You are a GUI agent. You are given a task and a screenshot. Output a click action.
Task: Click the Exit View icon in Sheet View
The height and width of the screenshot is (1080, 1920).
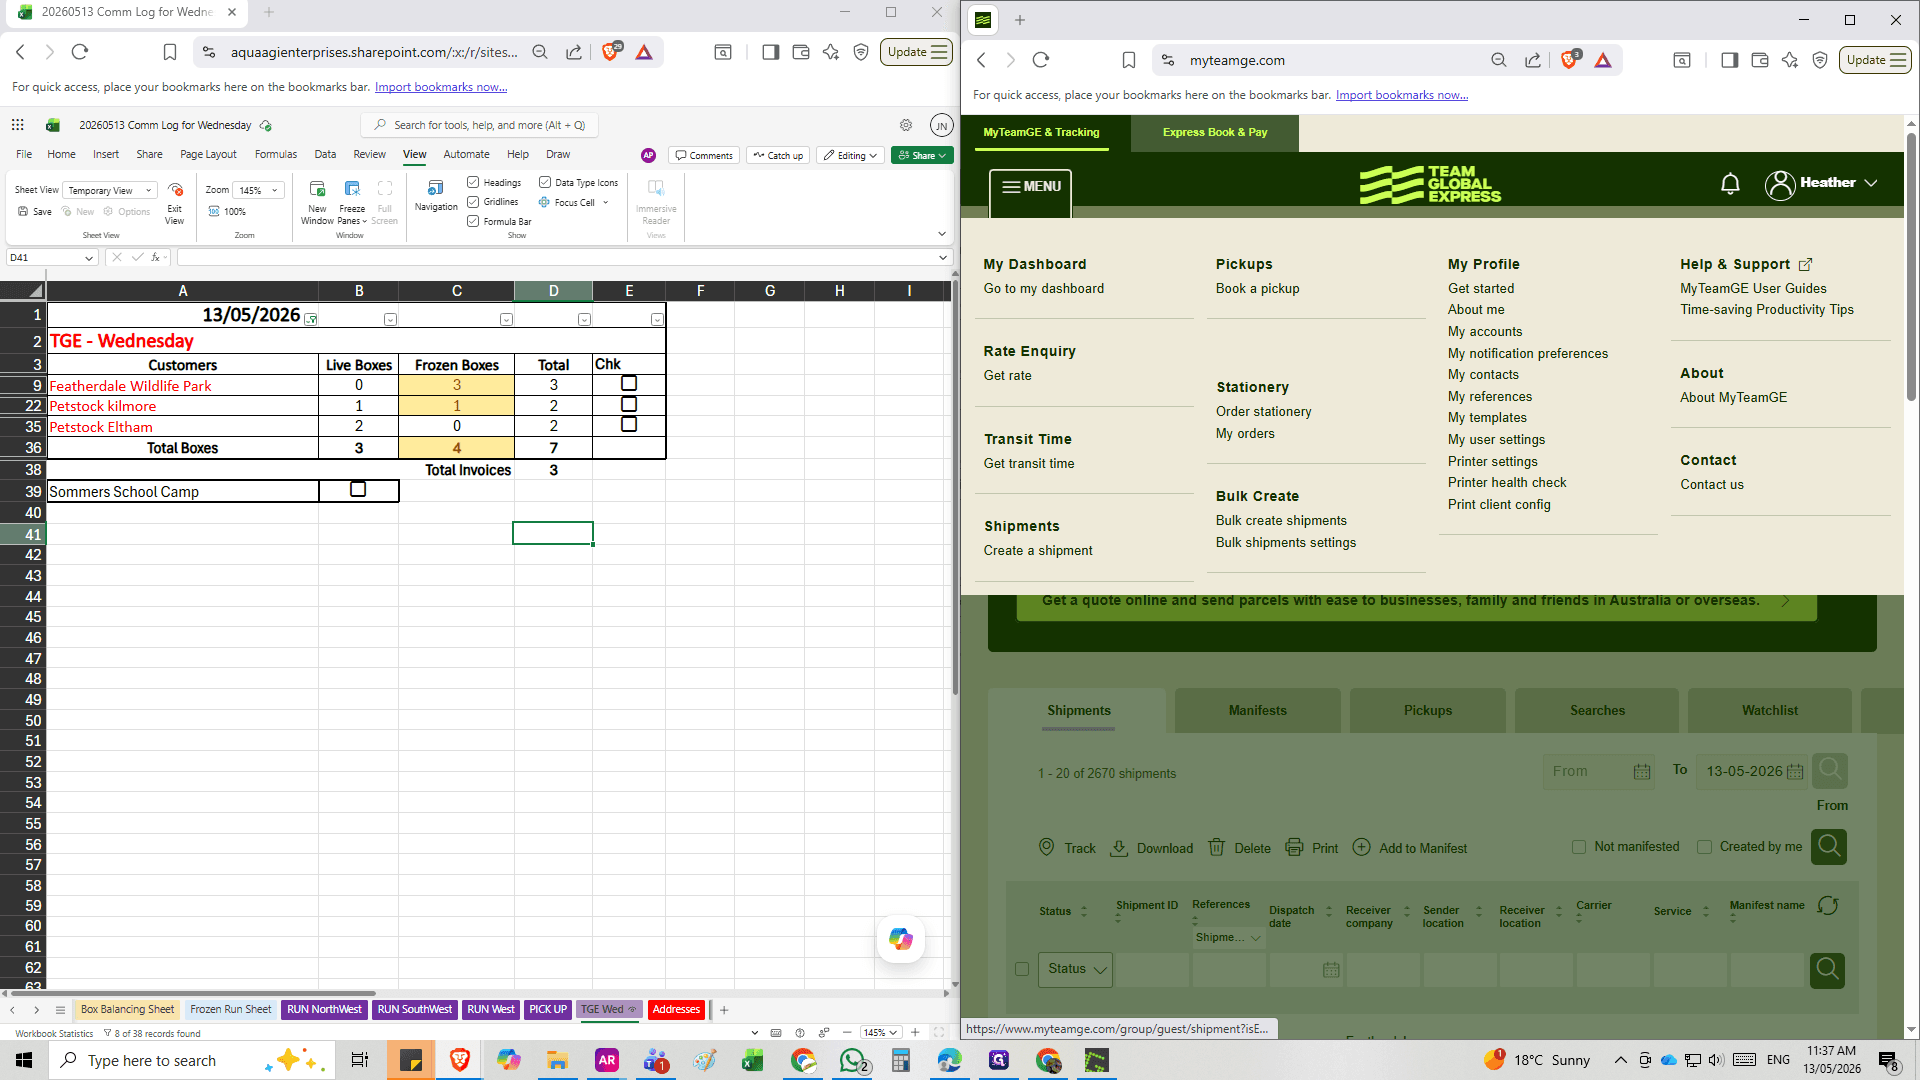coord(175,190)
